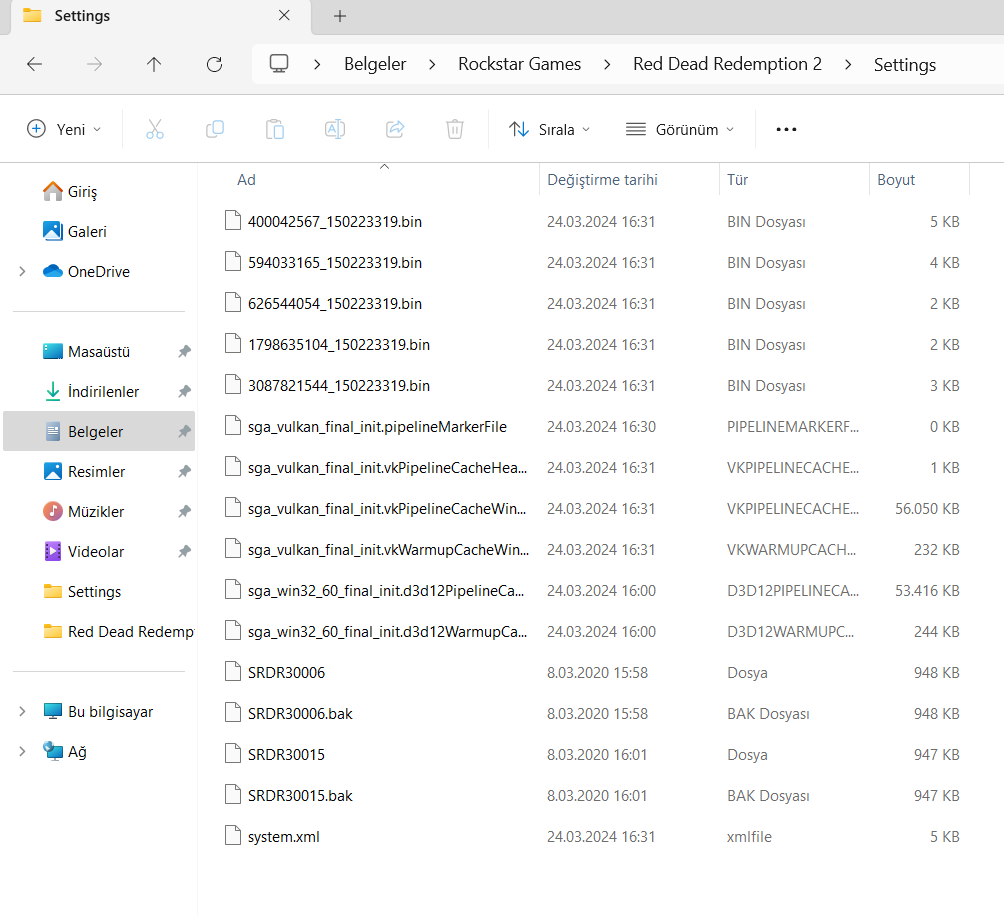The width and height of the screenshot is (1004, 915).
Task: Click the Delete trash icon
Action: coord(455,129)
